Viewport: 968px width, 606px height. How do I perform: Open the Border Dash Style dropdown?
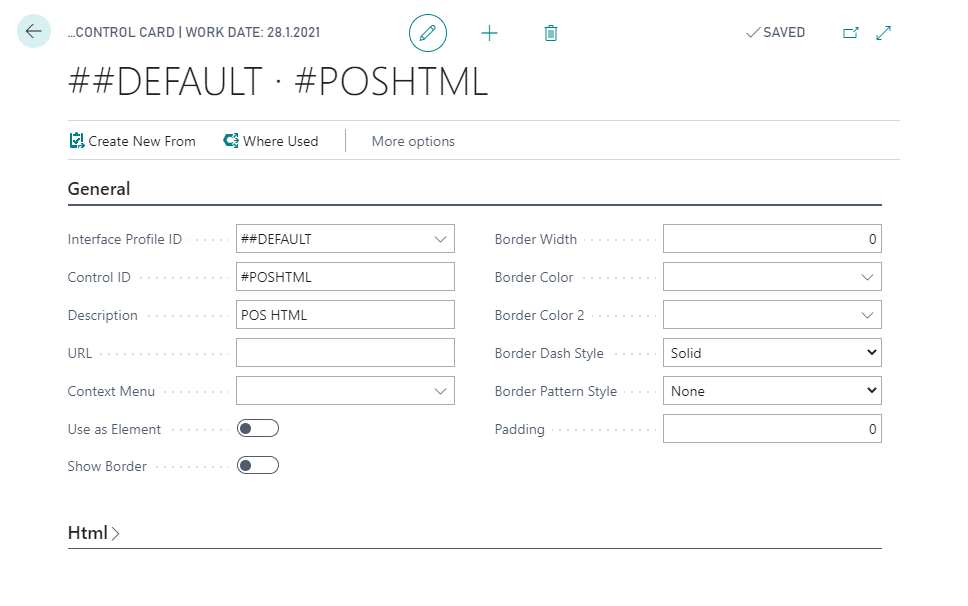[772, 353]
